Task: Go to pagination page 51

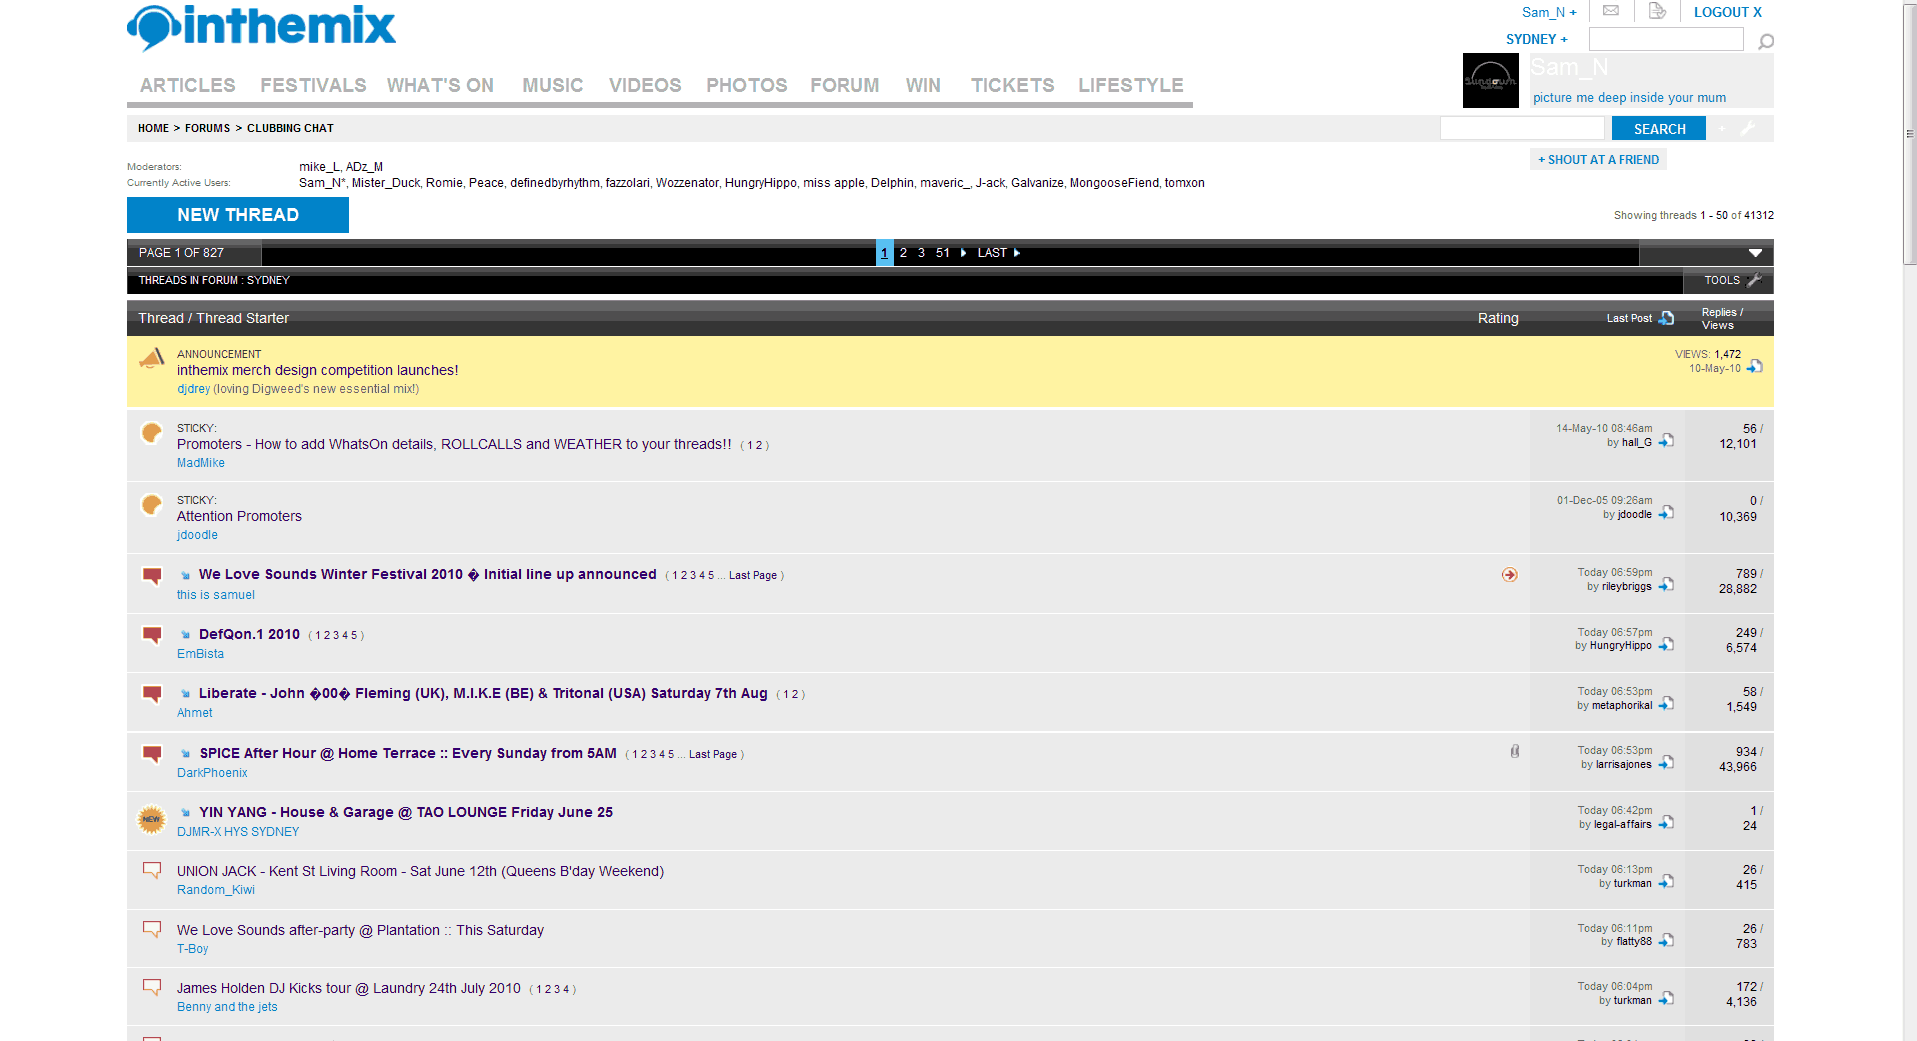Action: pyautogui.click(x=942, y=253)
